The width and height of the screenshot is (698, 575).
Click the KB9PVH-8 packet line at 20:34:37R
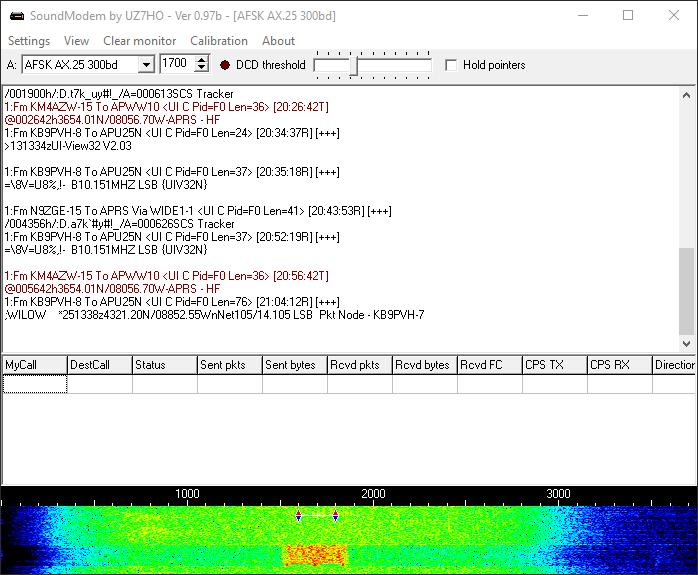pos(172,133)
